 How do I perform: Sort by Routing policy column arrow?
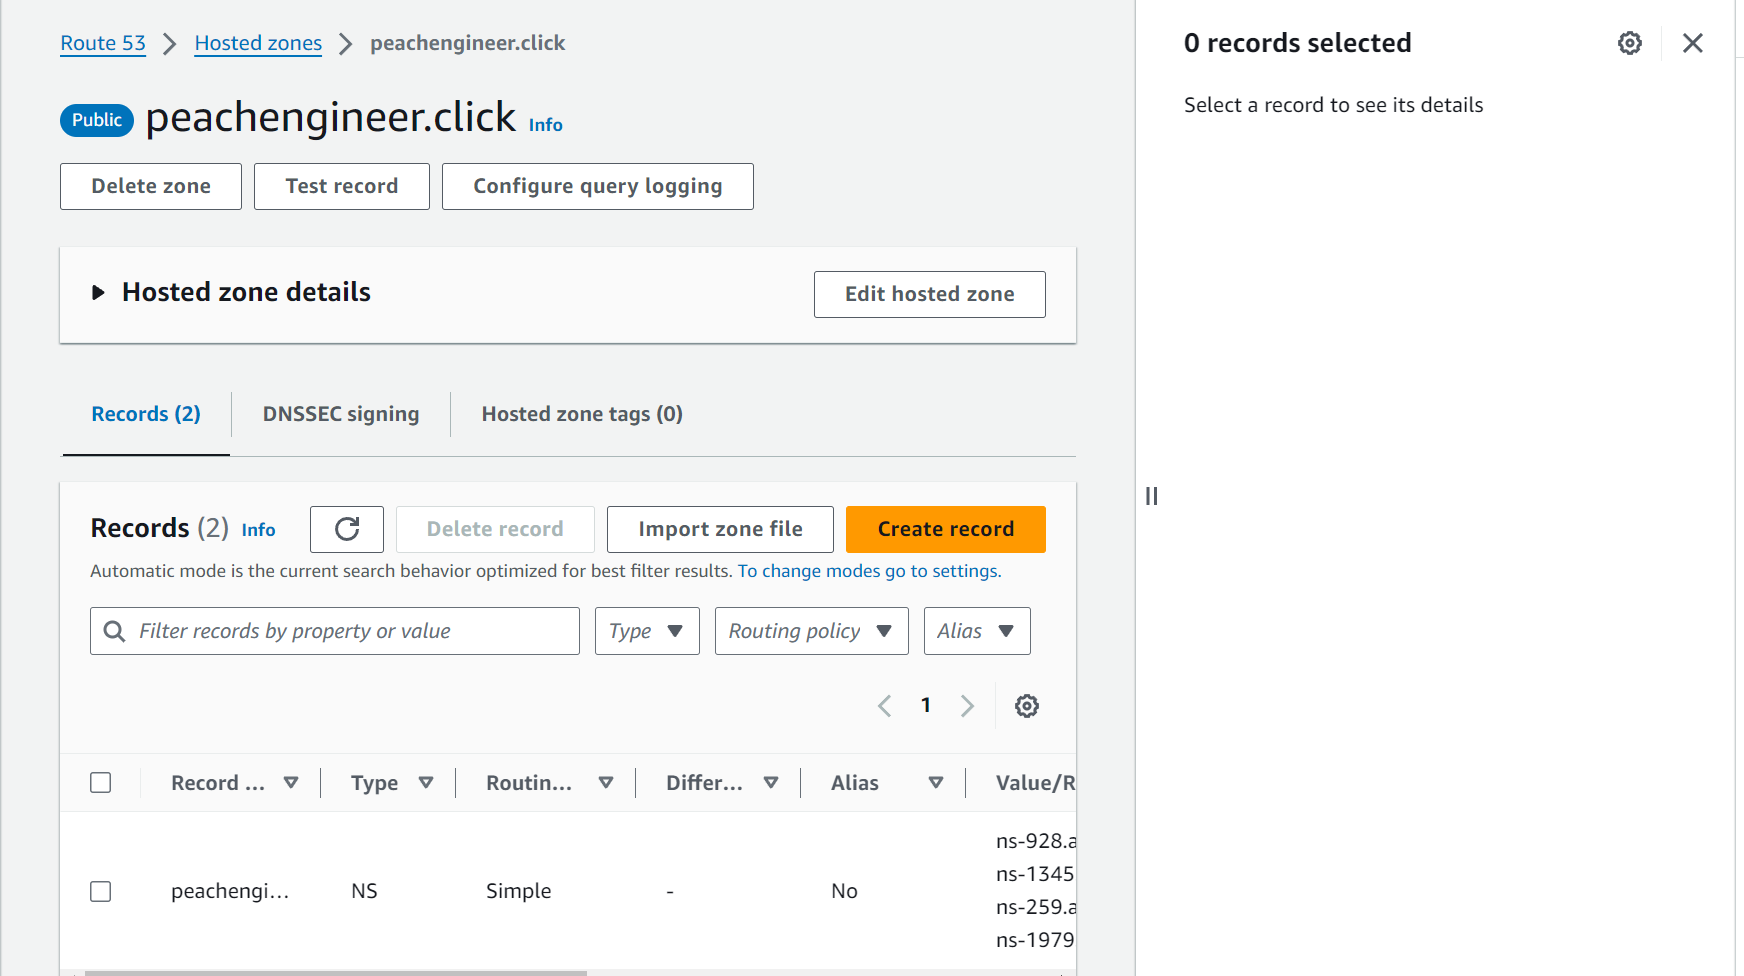click(606, 783)
